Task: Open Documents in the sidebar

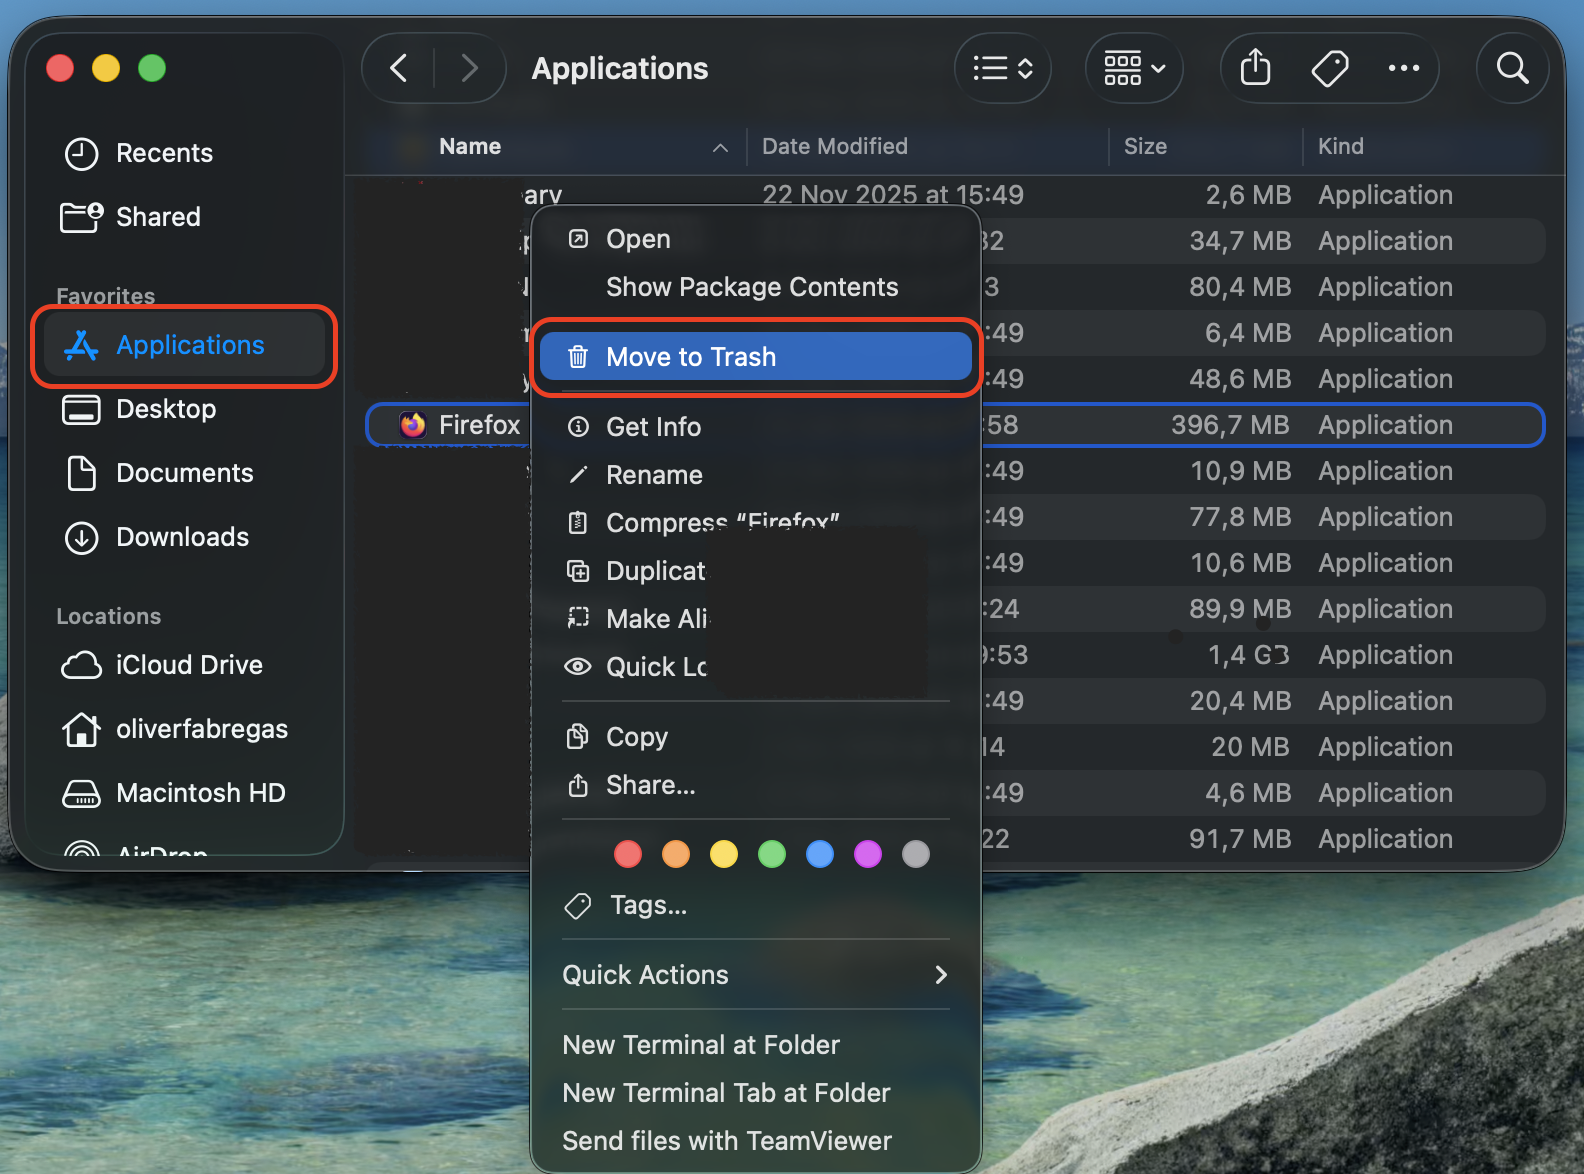Action: 184,473
